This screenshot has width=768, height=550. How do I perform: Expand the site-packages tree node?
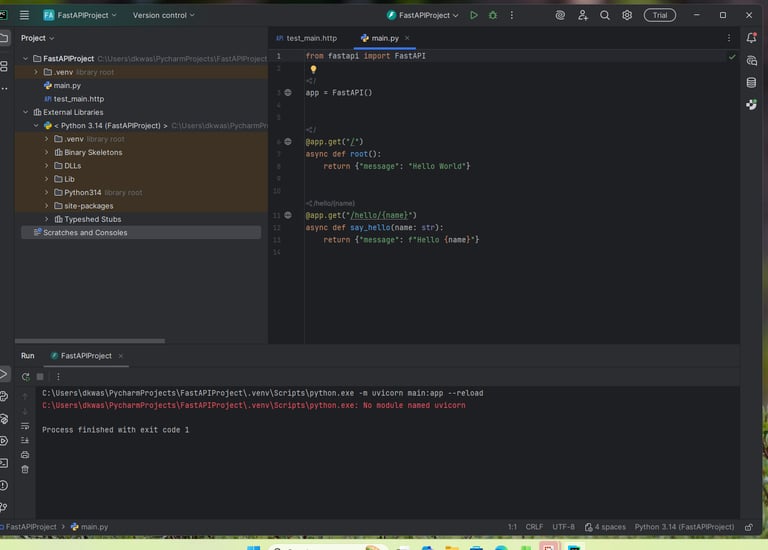47,206
